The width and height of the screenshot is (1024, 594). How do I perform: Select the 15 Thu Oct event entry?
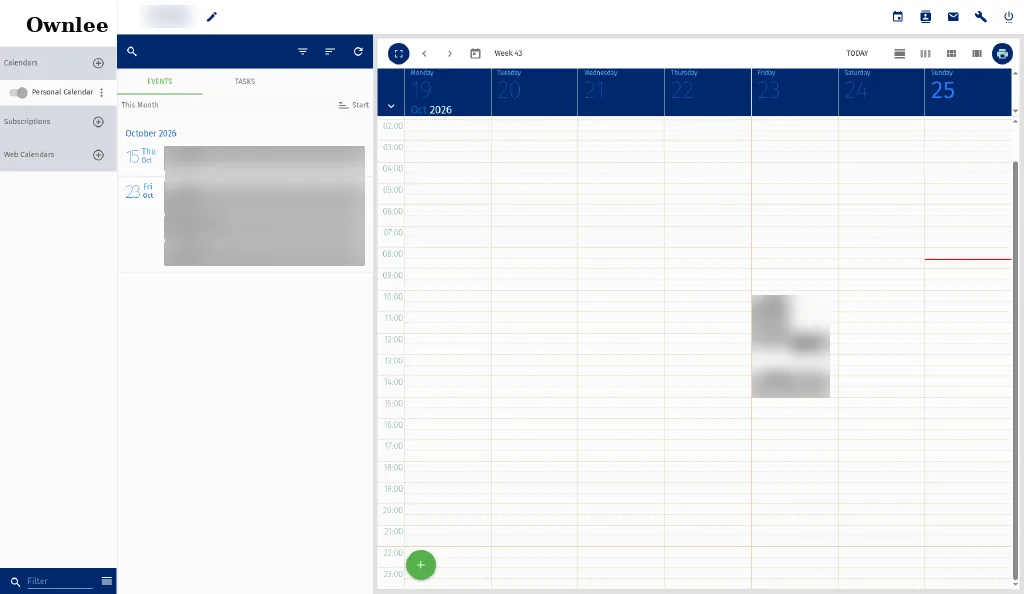pyautogui.click(x=245, y=160)
